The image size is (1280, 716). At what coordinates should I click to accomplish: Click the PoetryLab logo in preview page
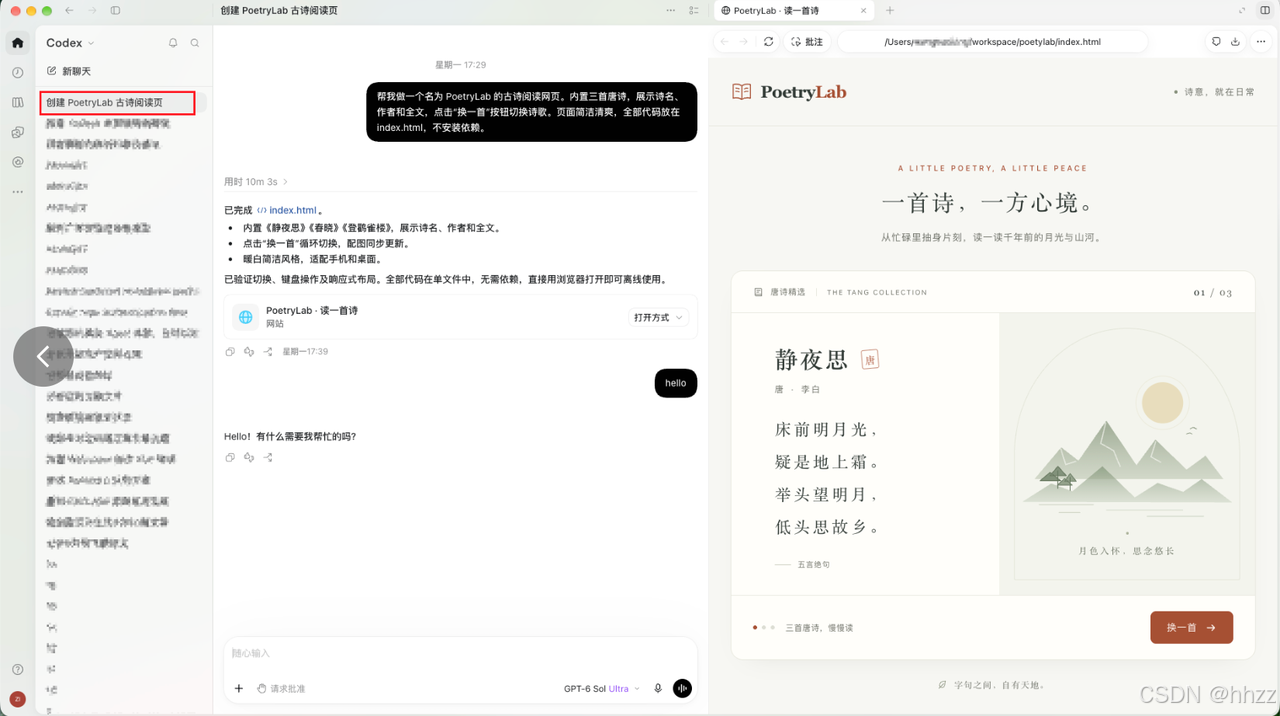click(789, 92)
